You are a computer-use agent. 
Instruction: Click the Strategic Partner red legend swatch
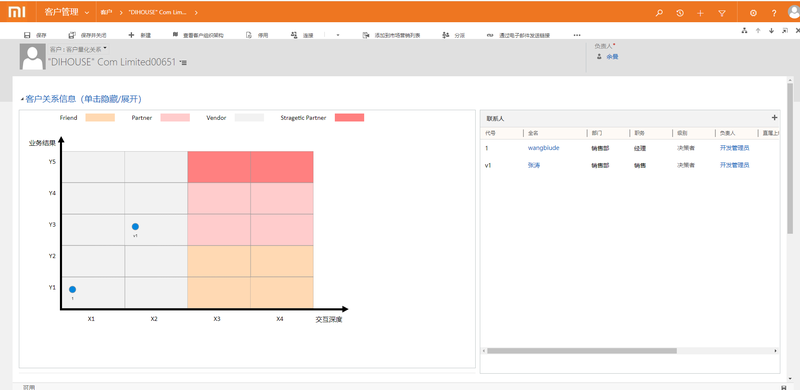(349, 117)
